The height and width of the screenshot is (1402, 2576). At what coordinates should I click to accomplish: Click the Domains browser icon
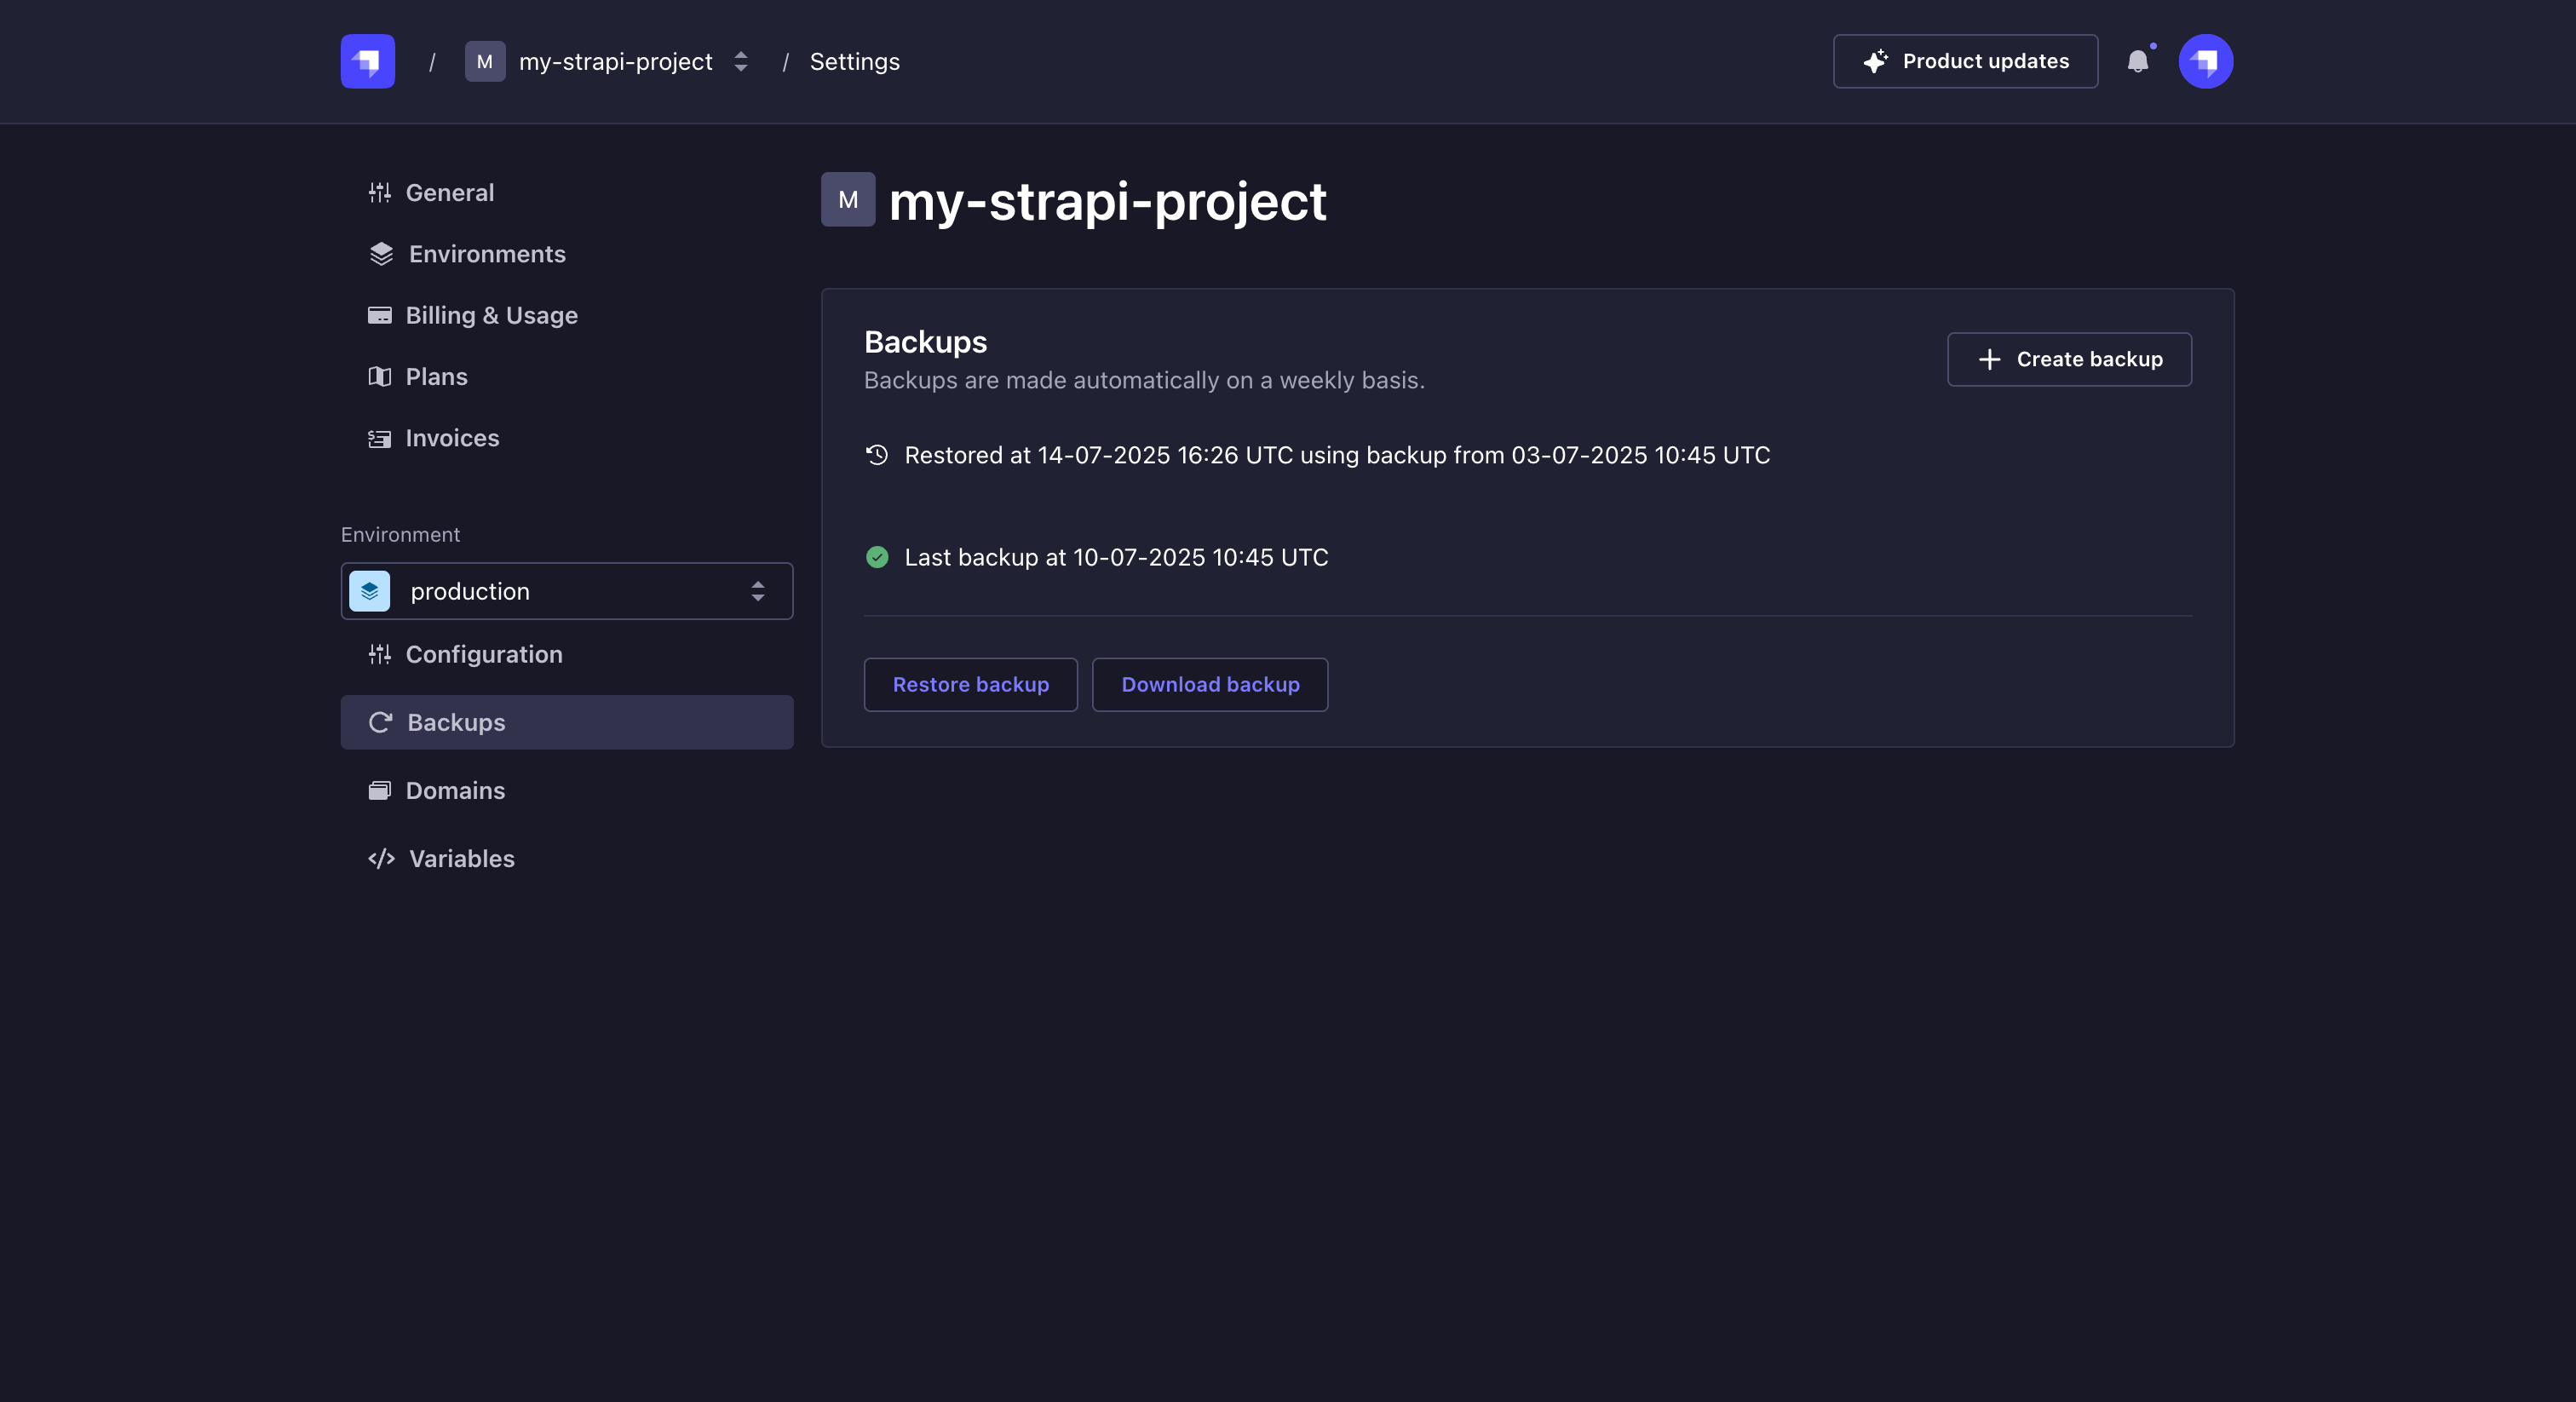(x=379, y=791)
